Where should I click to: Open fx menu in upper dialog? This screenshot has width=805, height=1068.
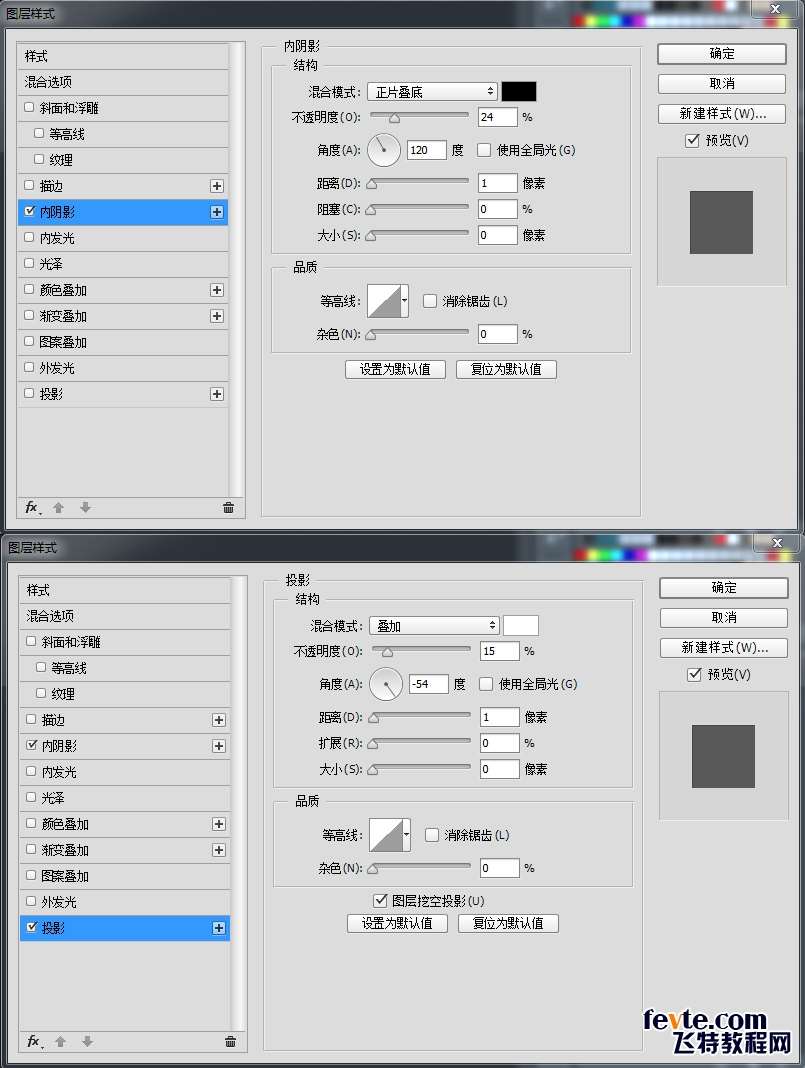[33, 507]
